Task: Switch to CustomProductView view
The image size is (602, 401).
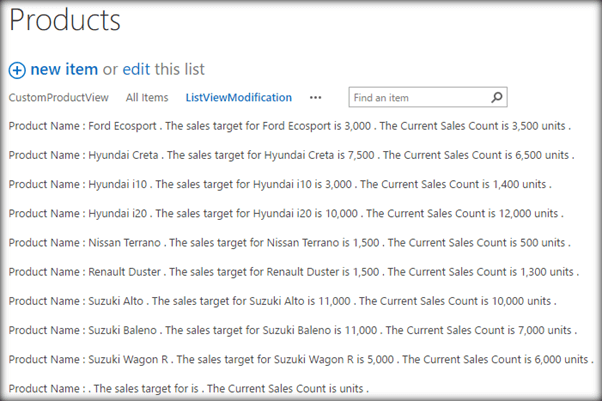Action: point(58,98)
